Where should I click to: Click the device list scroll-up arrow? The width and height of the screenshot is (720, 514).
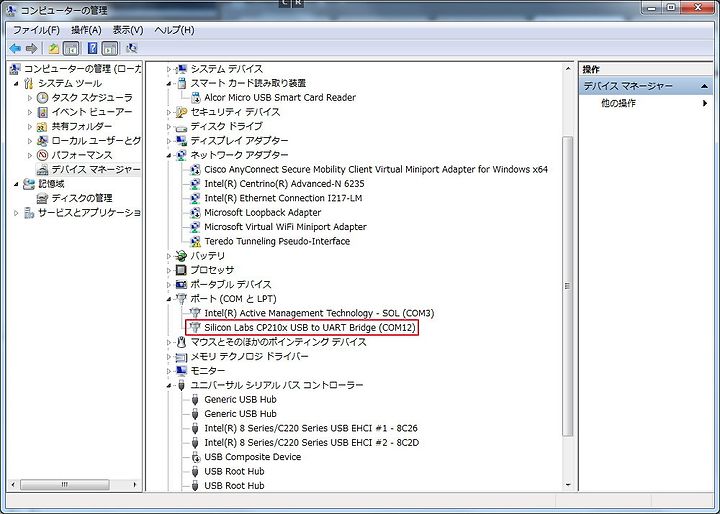pyautogui.click(x=568, y=69)
